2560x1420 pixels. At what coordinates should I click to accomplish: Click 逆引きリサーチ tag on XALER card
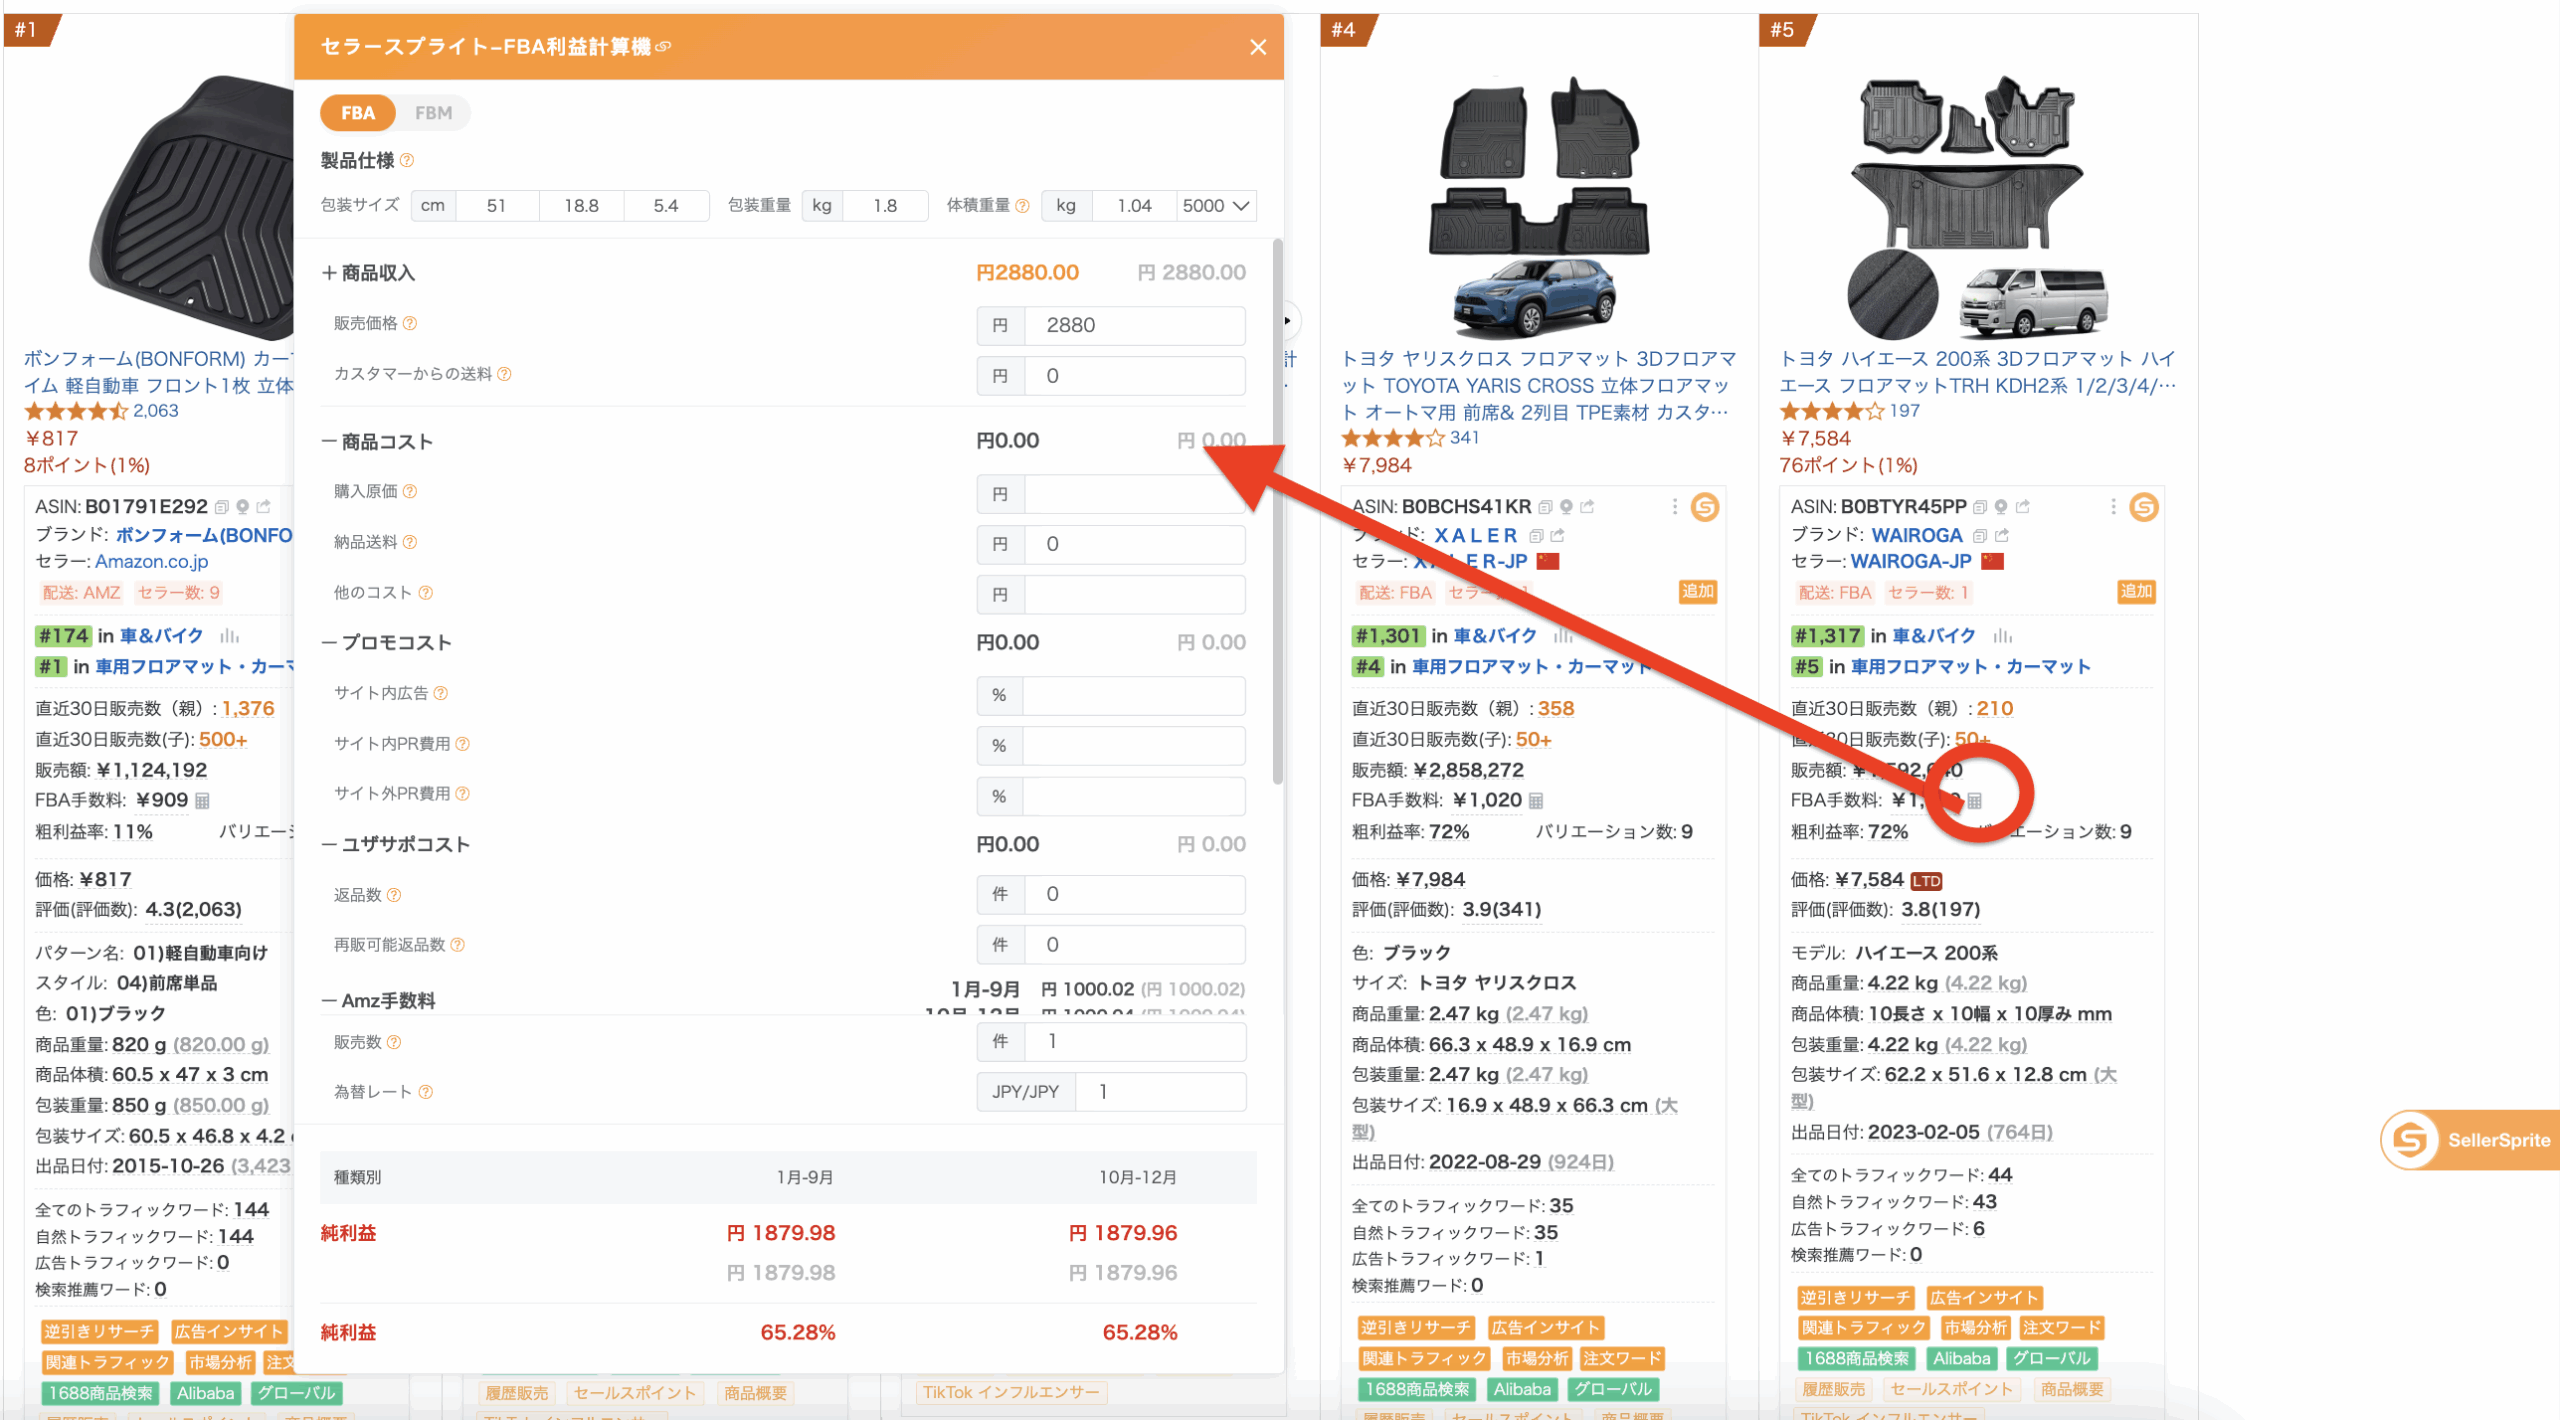(1416, 1328)
